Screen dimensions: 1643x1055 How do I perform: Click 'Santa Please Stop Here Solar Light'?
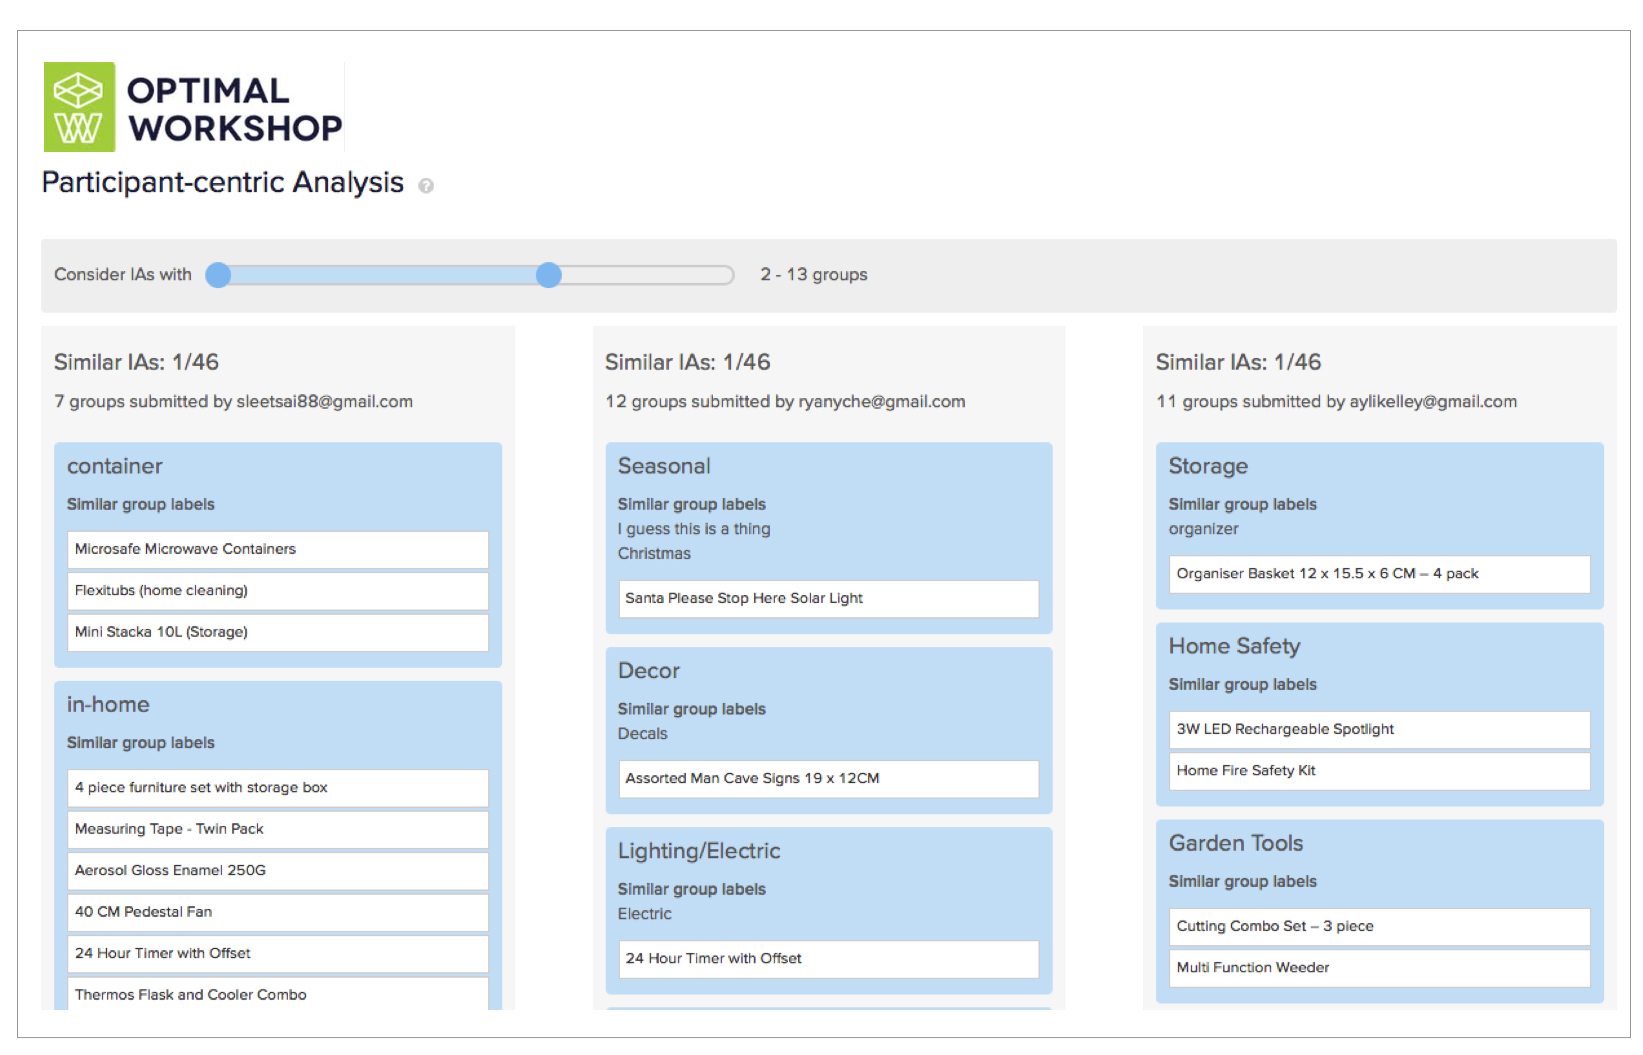(829, 598)
